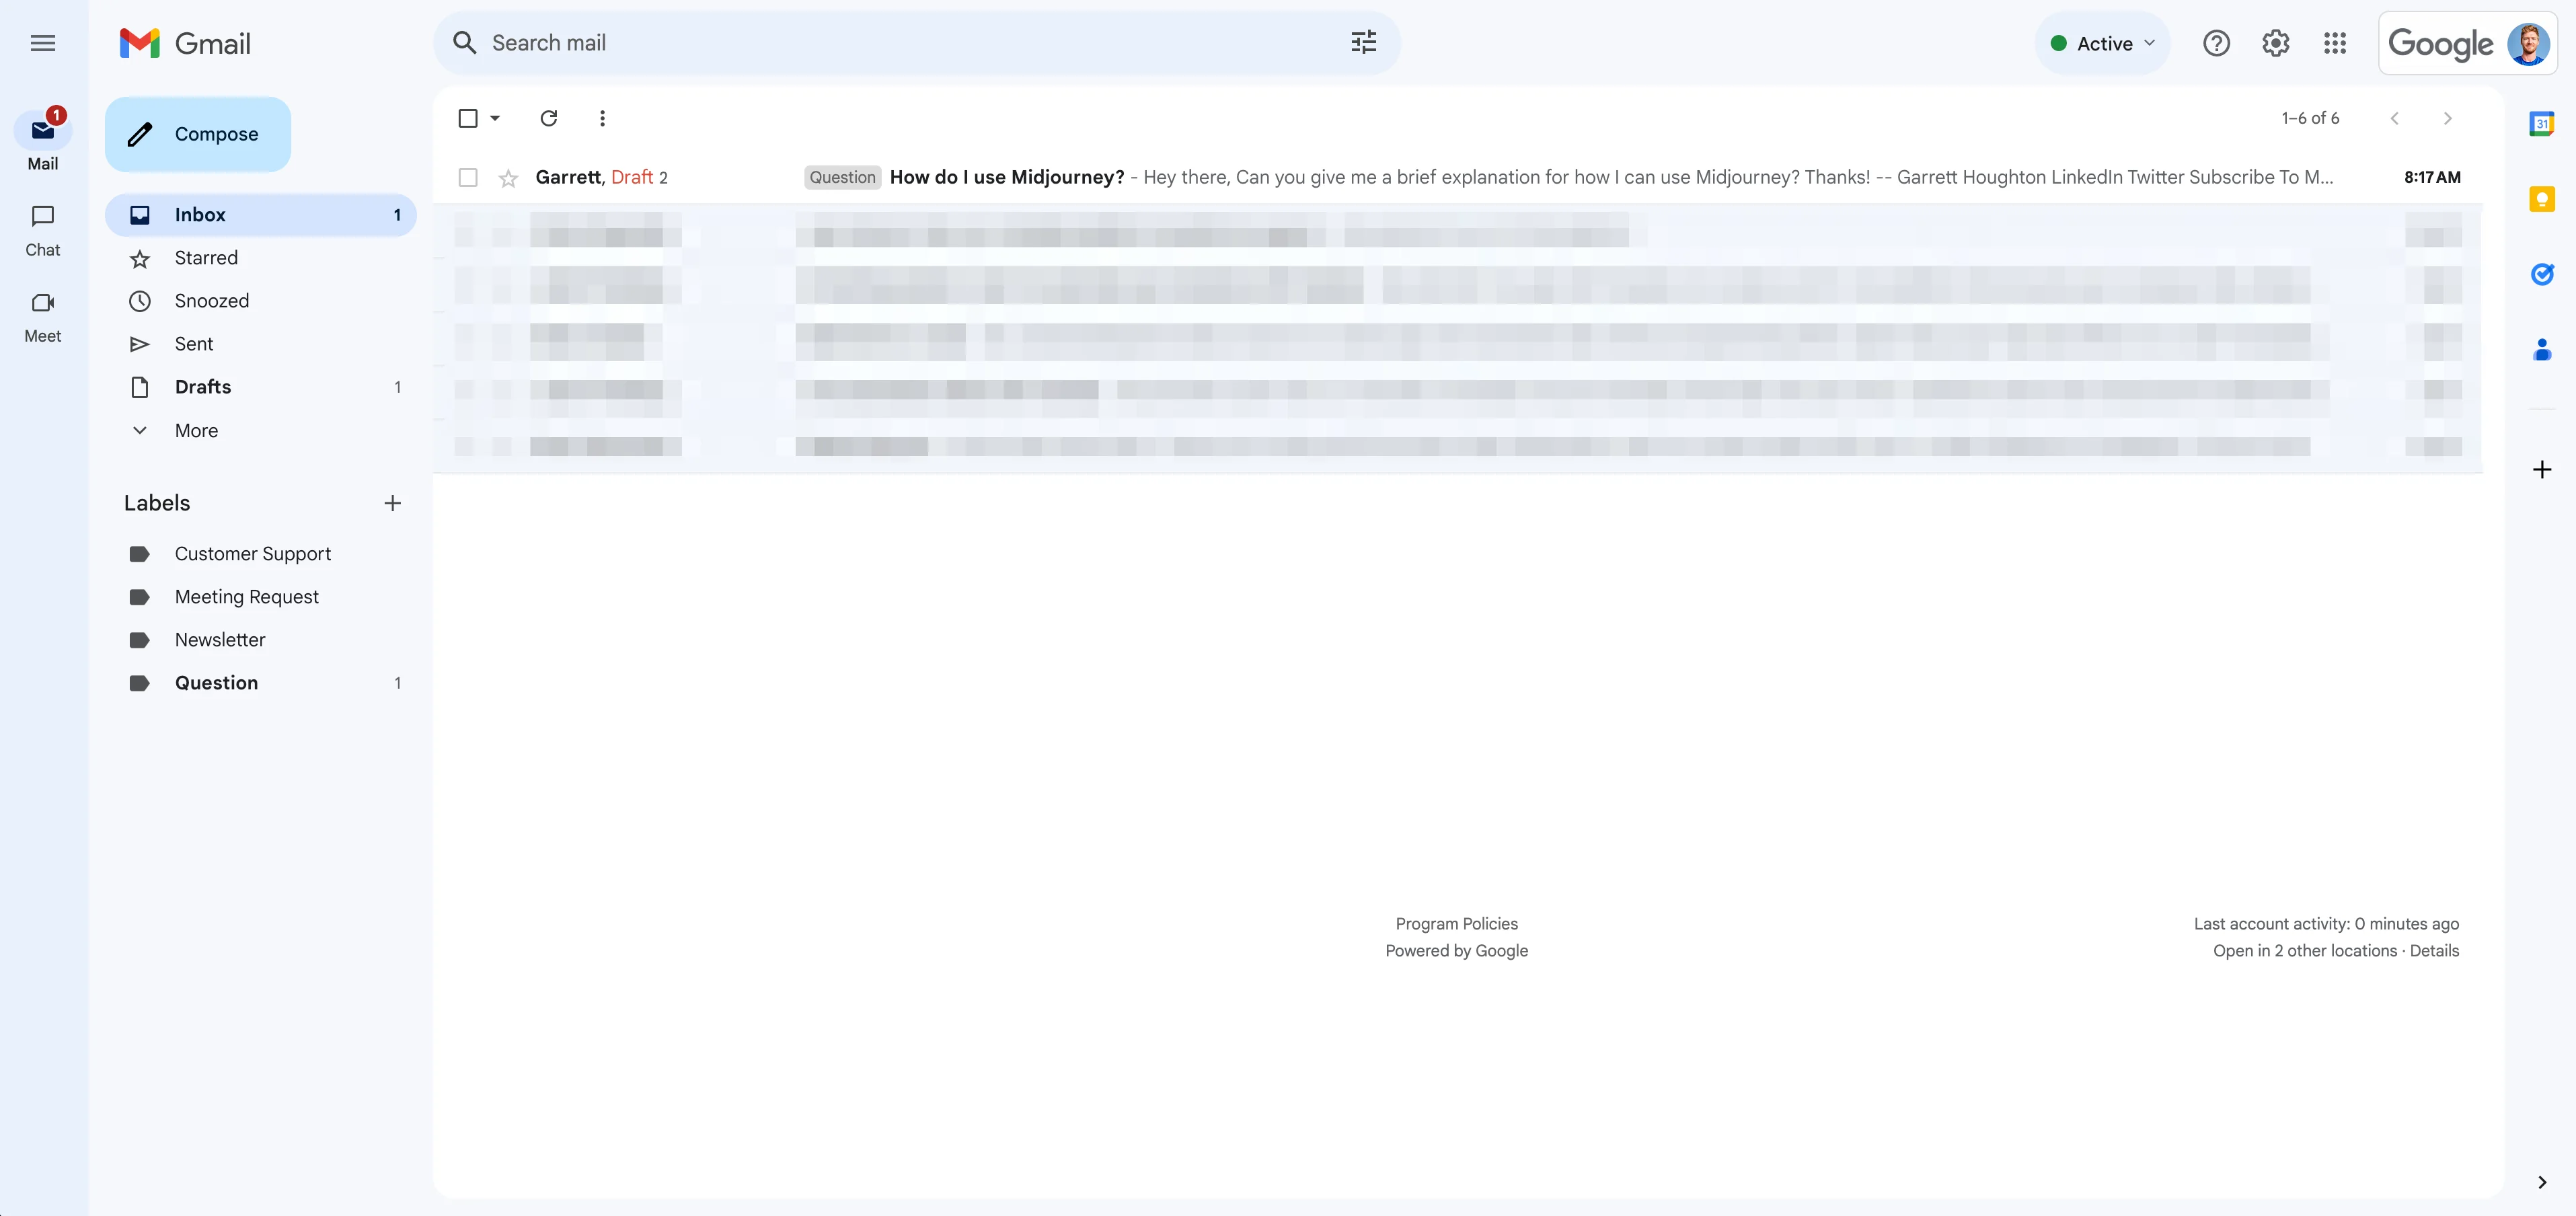Refresh the inbox

tap(548, 118)
